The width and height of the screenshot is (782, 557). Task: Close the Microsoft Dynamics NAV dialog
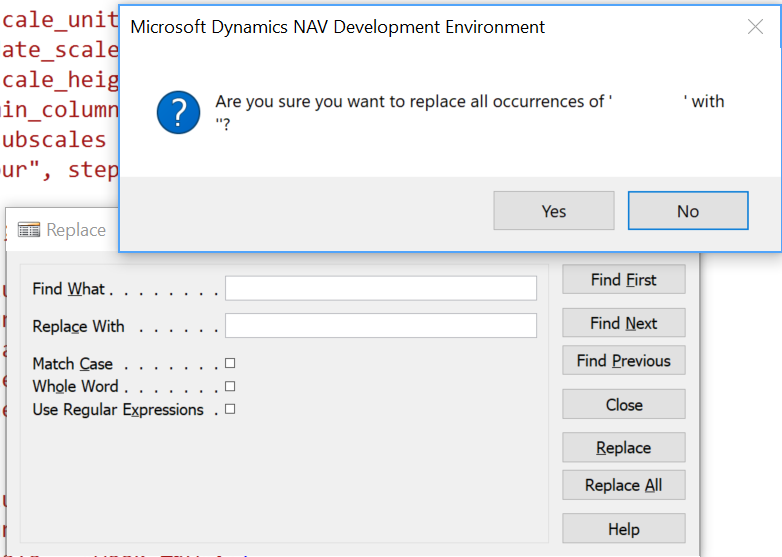(755, 26)
